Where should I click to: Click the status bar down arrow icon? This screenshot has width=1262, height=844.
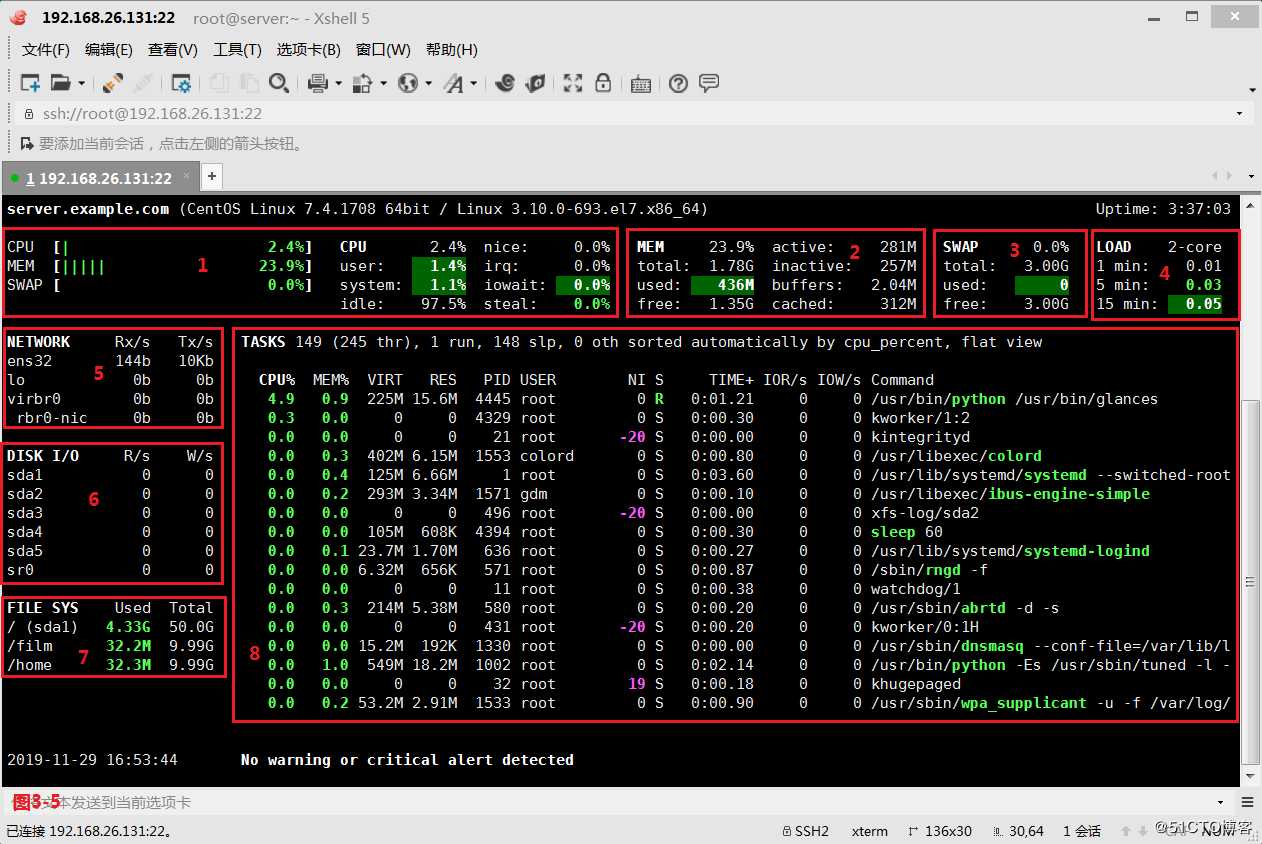[1144, 831]
